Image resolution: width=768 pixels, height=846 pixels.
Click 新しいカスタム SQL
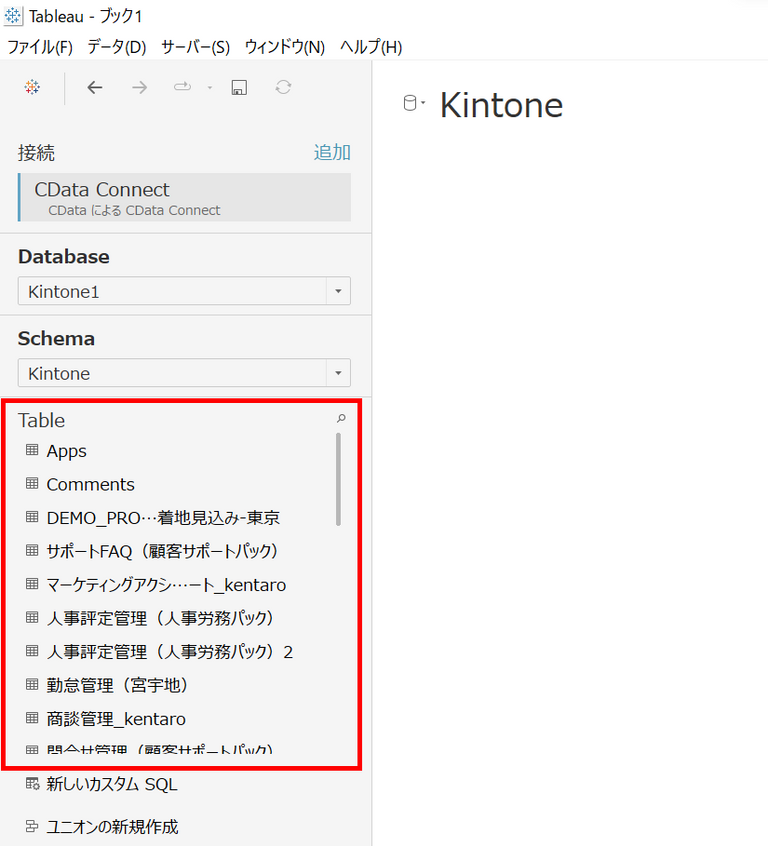112,784
